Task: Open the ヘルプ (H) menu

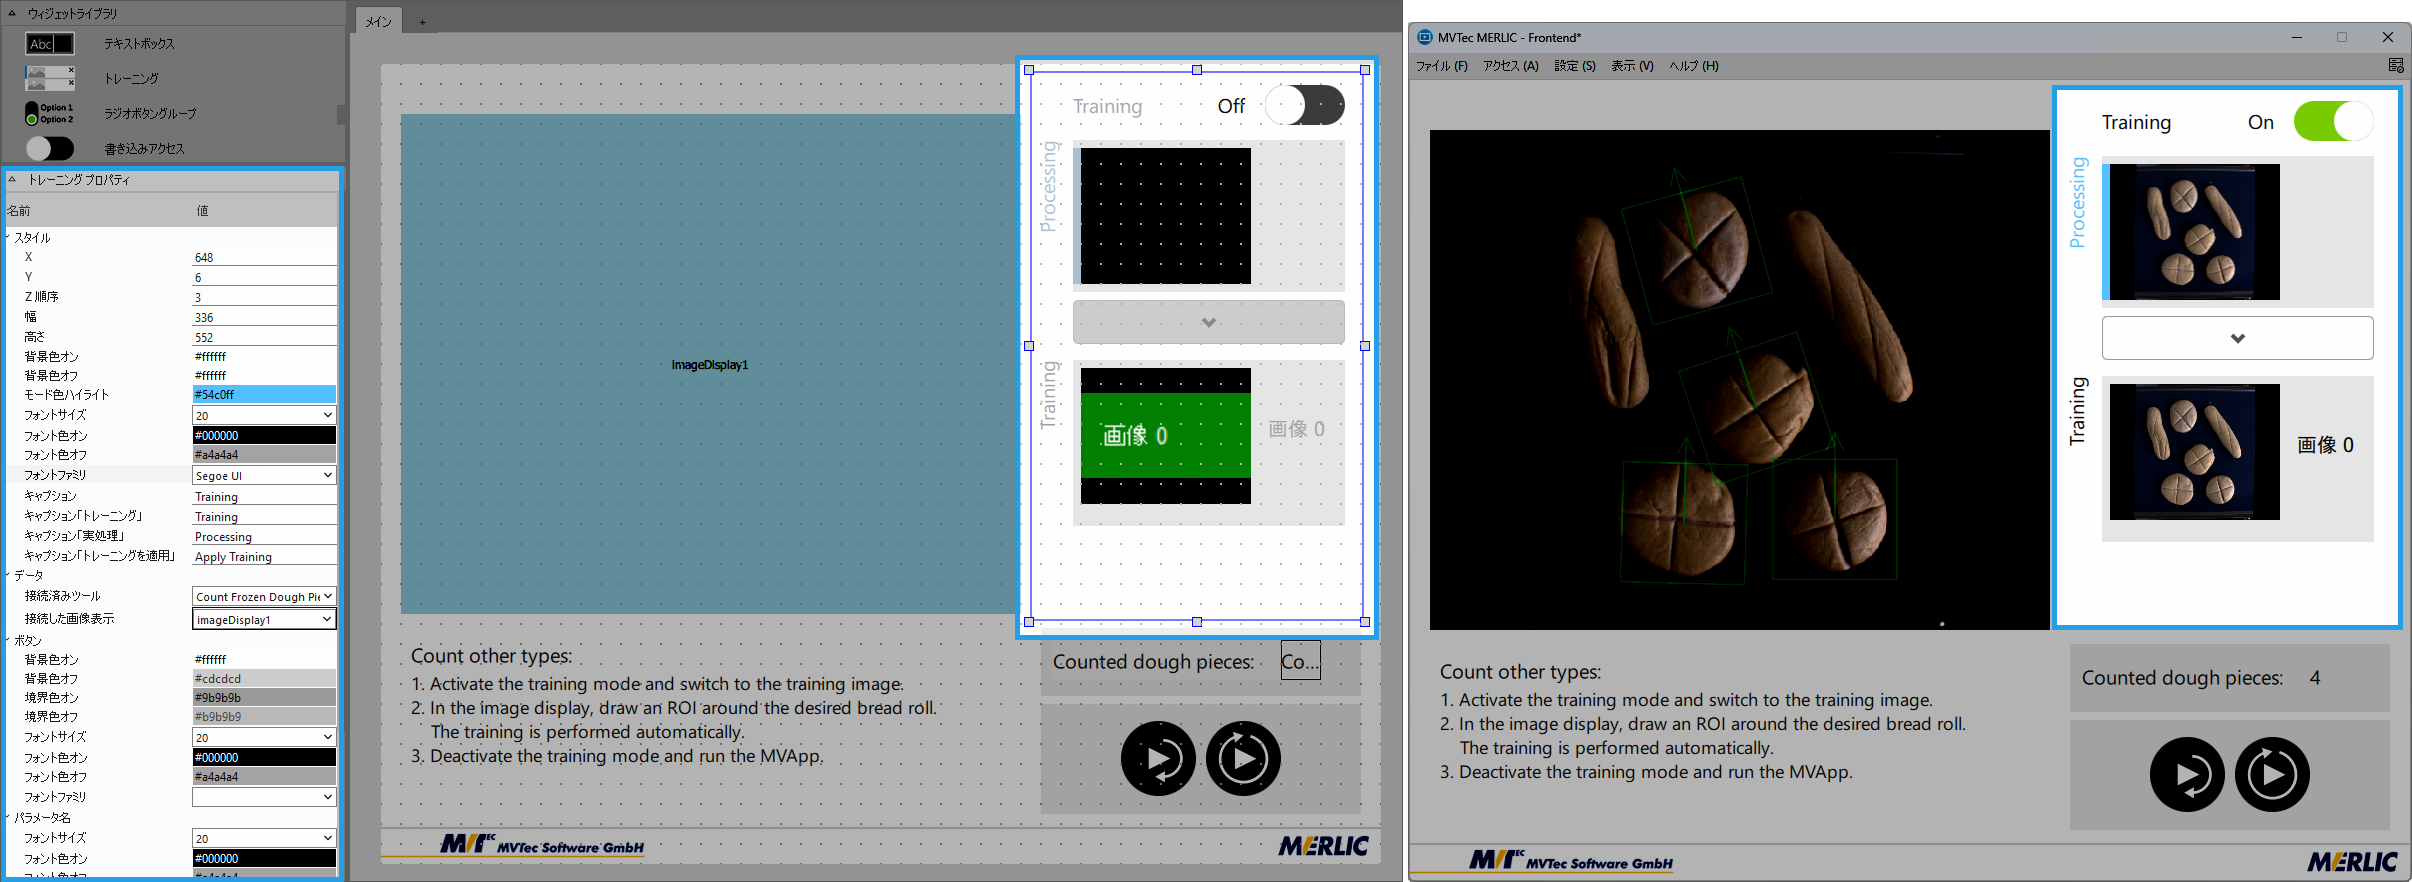Action: [x=1693, y=66]
